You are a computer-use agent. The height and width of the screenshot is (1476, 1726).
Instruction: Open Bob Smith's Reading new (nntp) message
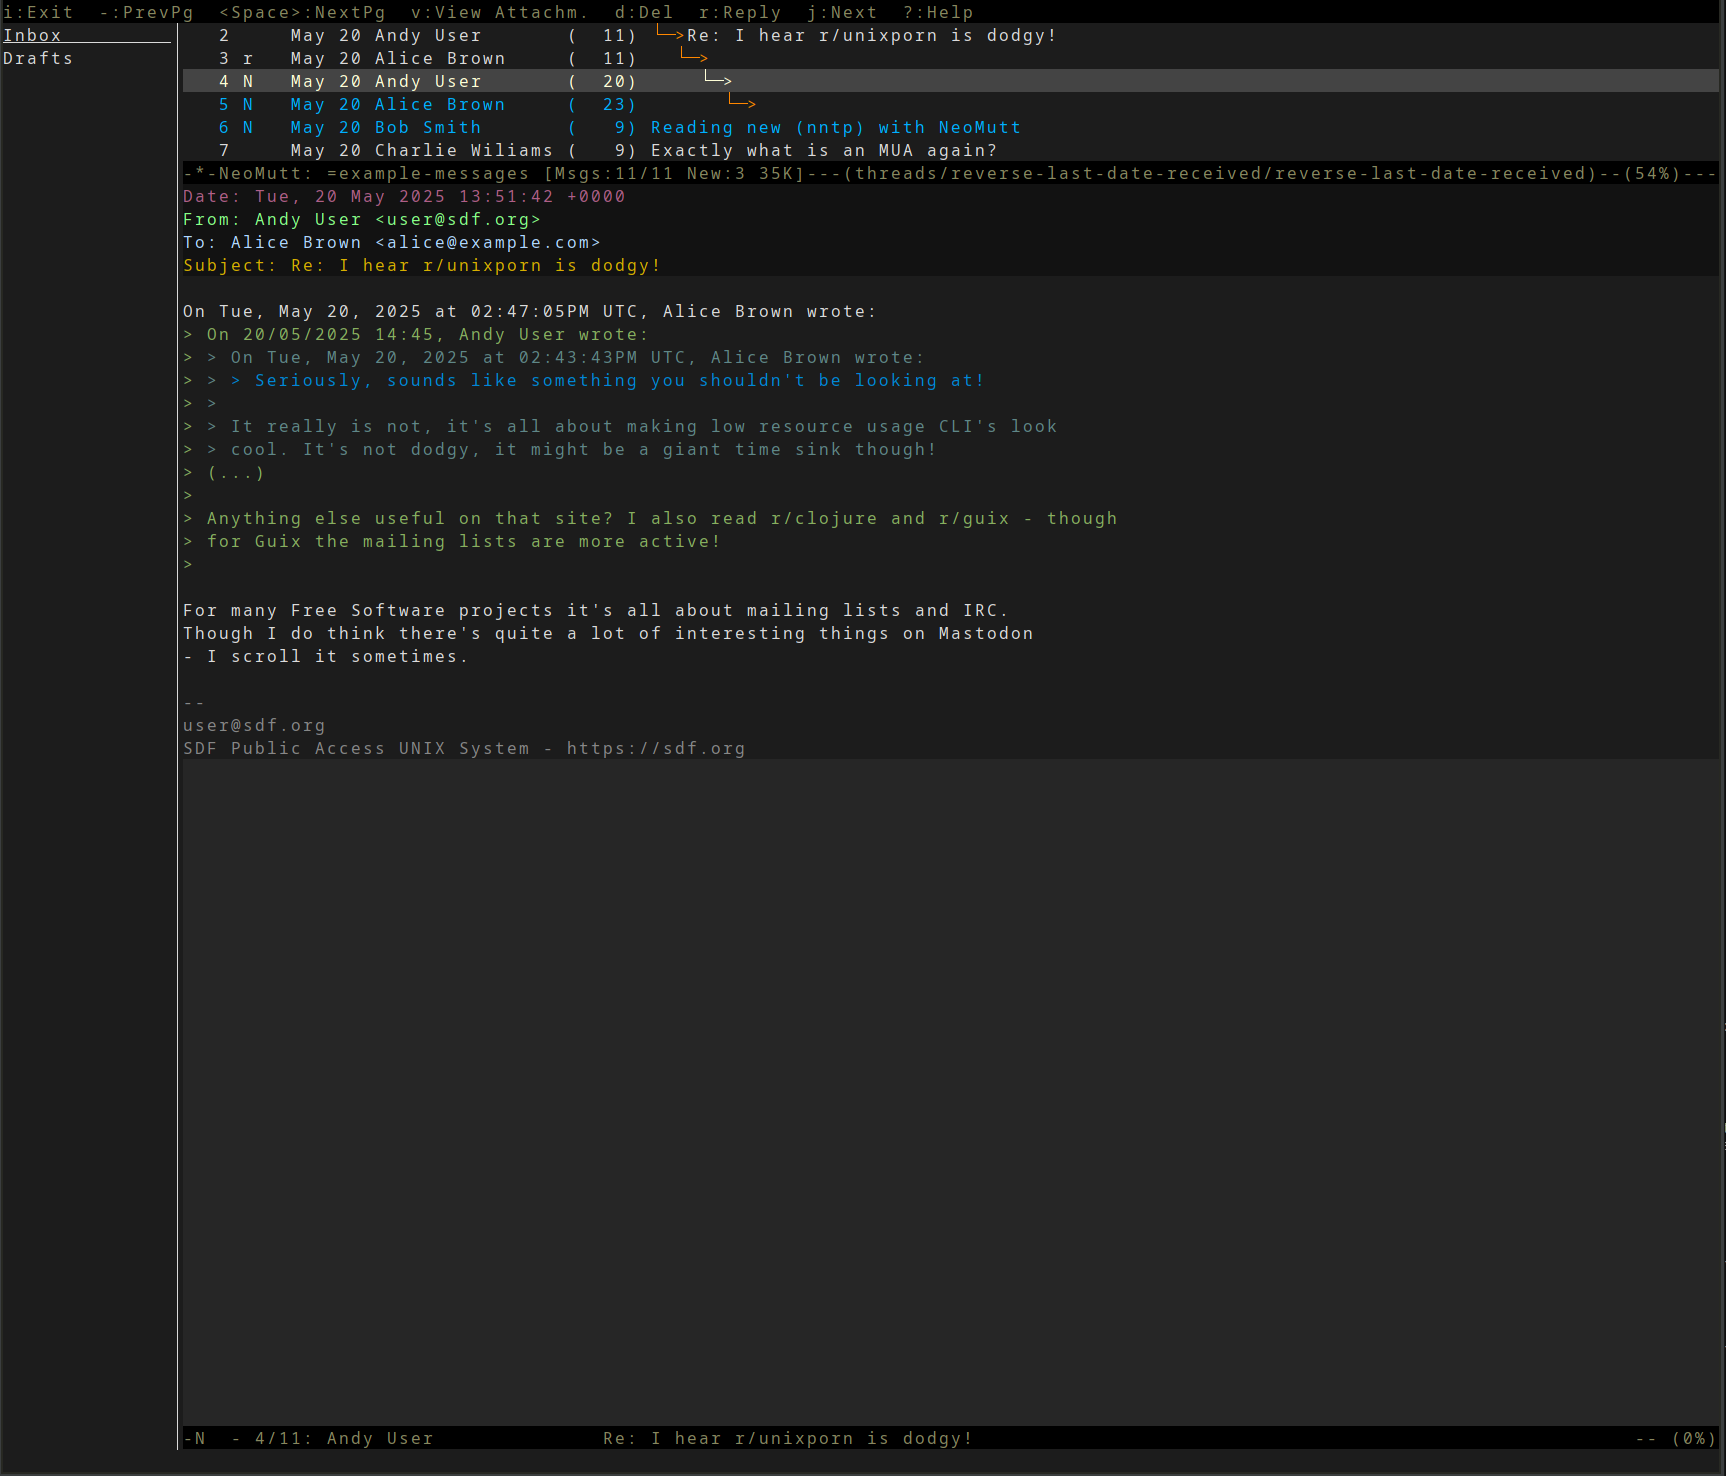(x=950, y=127)
